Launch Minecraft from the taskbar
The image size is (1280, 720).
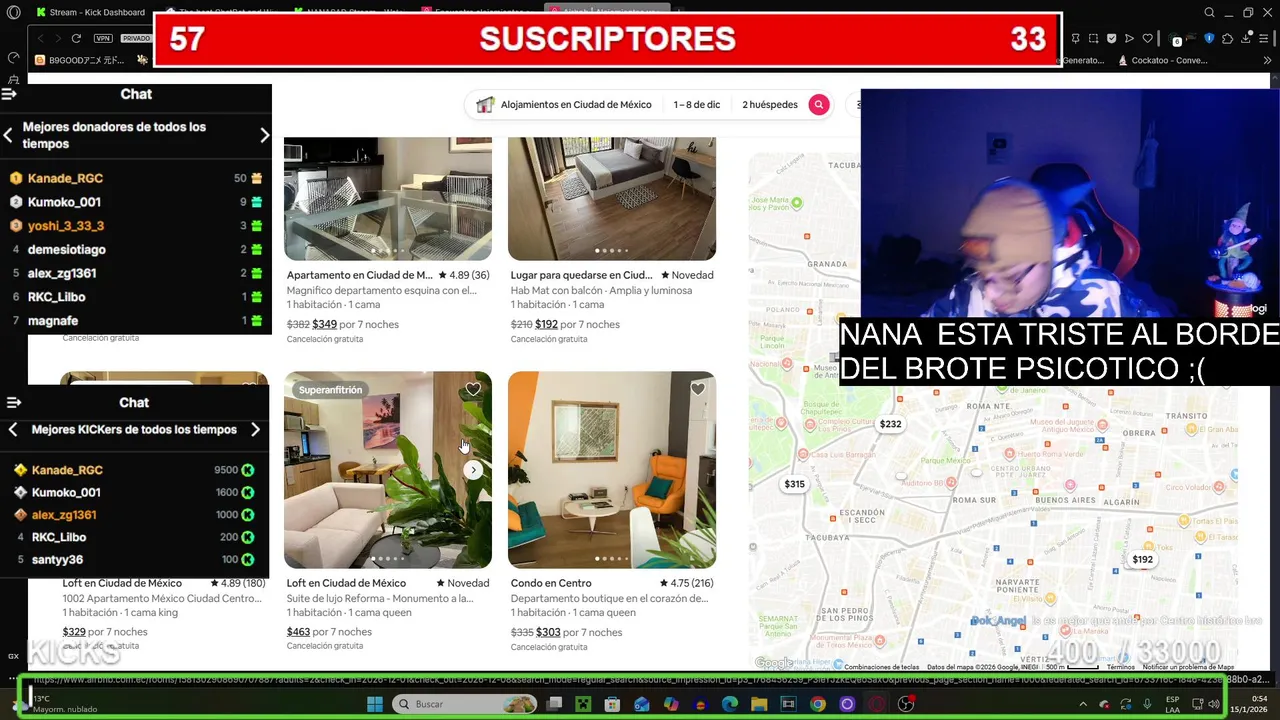point(583,704)
